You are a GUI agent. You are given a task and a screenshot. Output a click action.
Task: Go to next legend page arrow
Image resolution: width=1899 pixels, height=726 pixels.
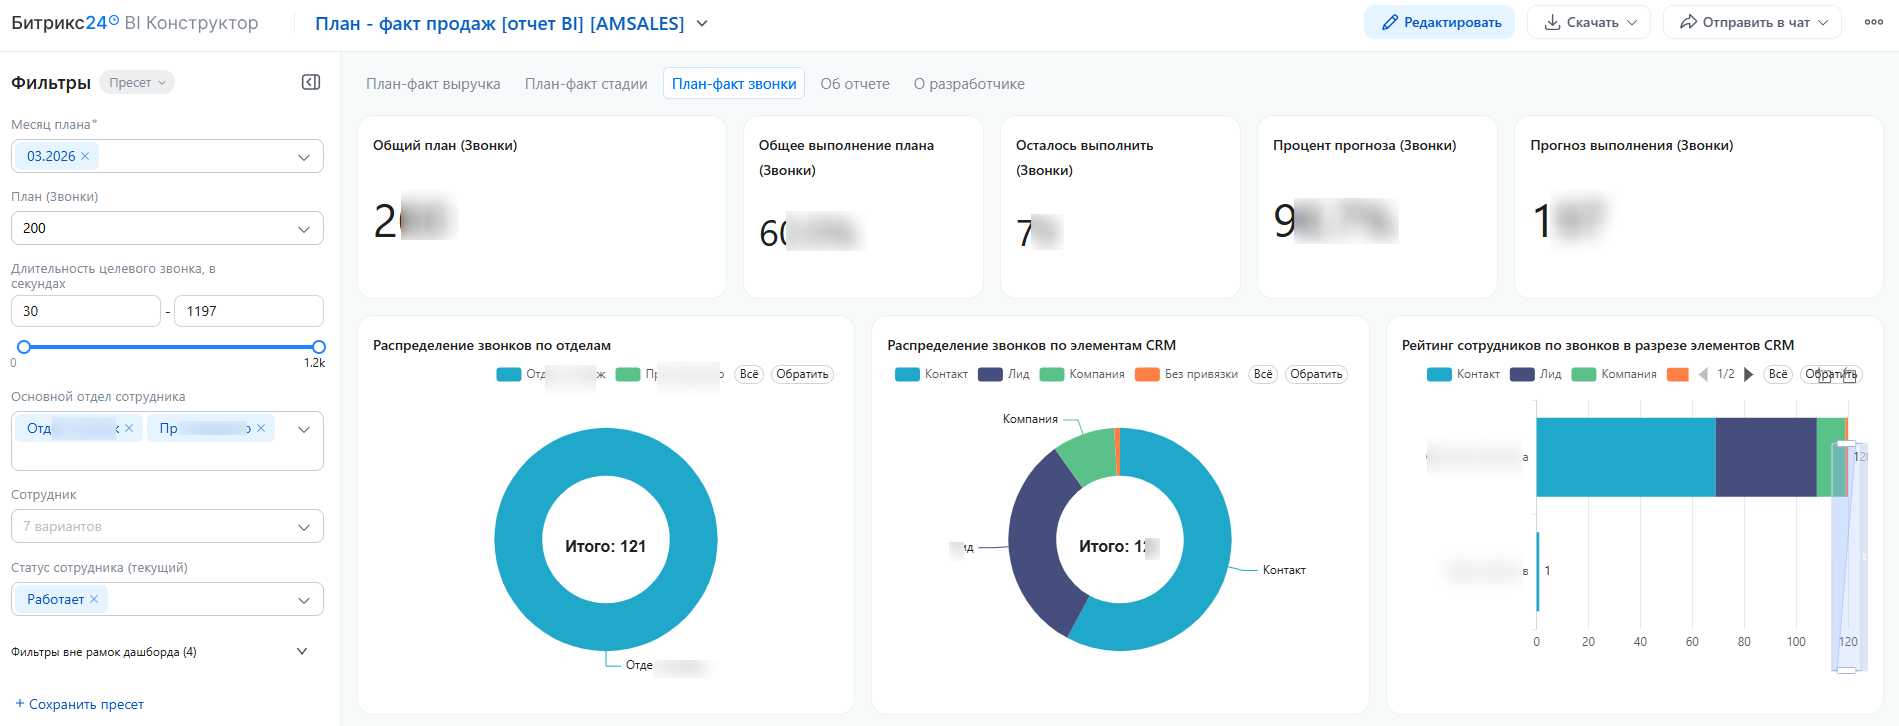point(1748,374)
